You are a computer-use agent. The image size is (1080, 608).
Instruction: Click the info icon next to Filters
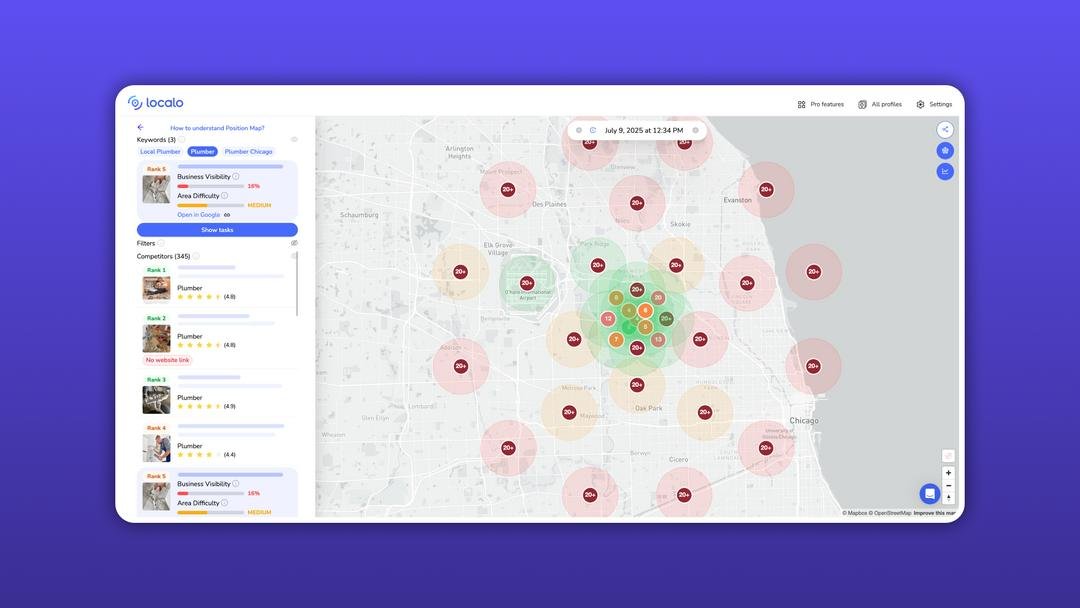coord(160,243)
